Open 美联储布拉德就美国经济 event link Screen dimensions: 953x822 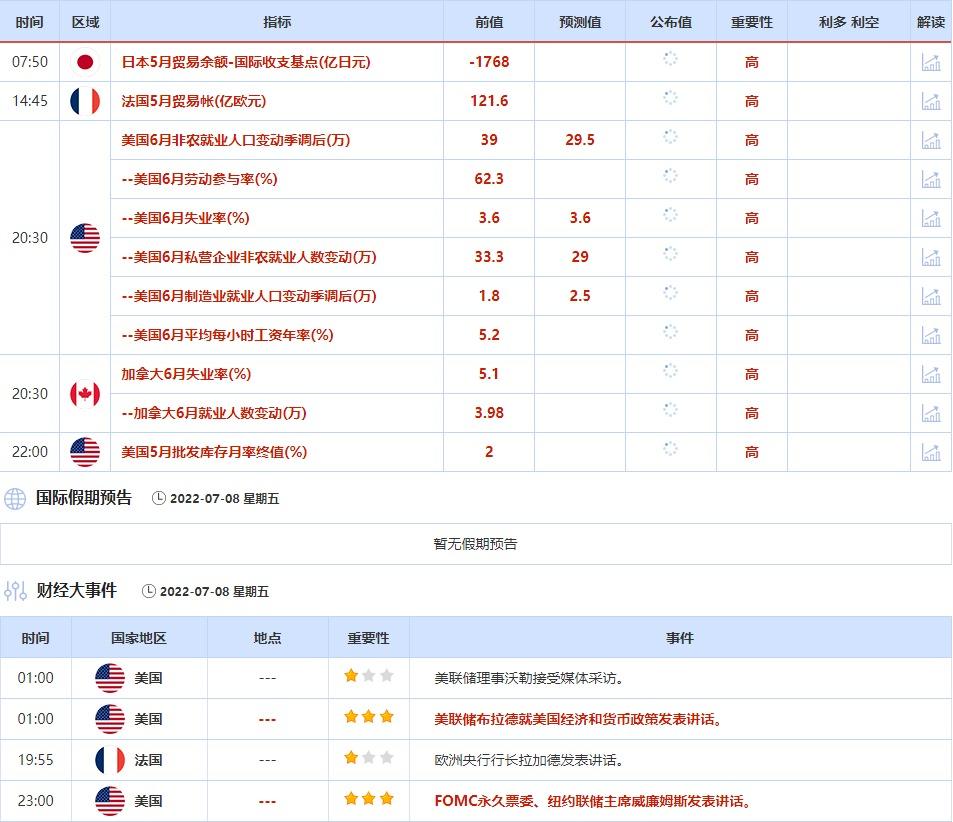pos(578,719)
